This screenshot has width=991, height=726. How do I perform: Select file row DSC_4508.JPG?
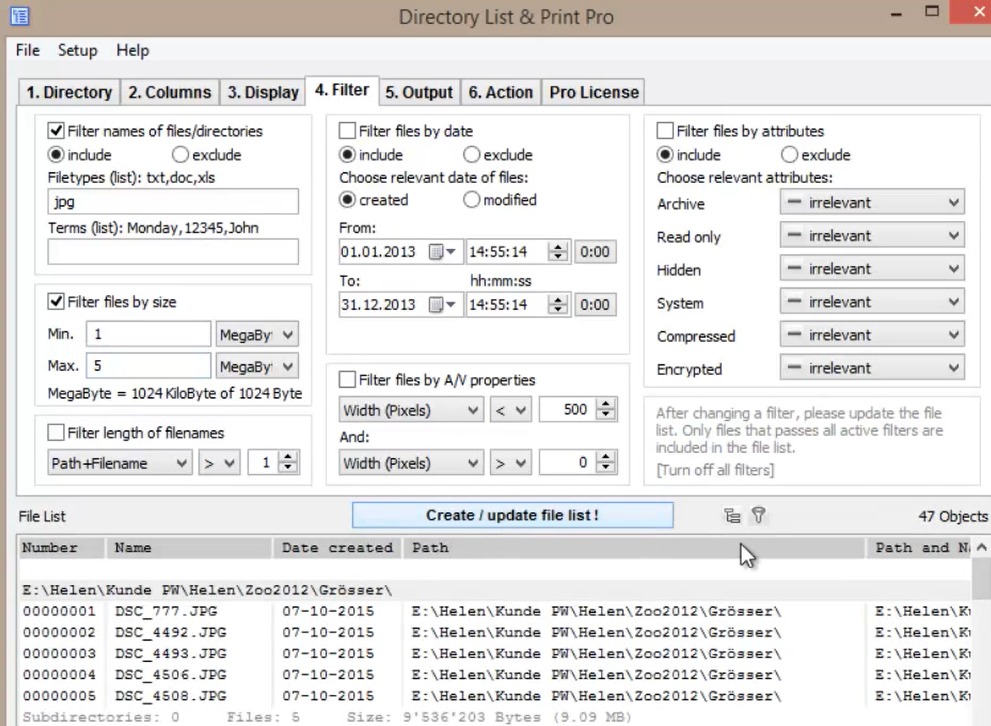click(x=496, y=696)
